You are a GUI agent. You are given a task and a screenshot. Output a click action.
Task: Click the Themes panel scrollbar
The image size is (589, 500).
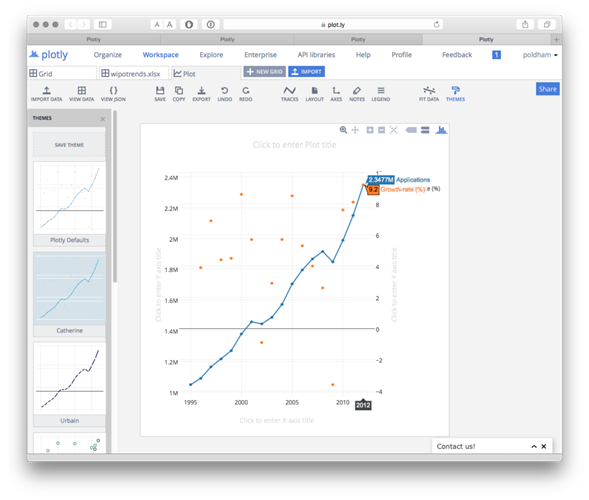[115, 196]
